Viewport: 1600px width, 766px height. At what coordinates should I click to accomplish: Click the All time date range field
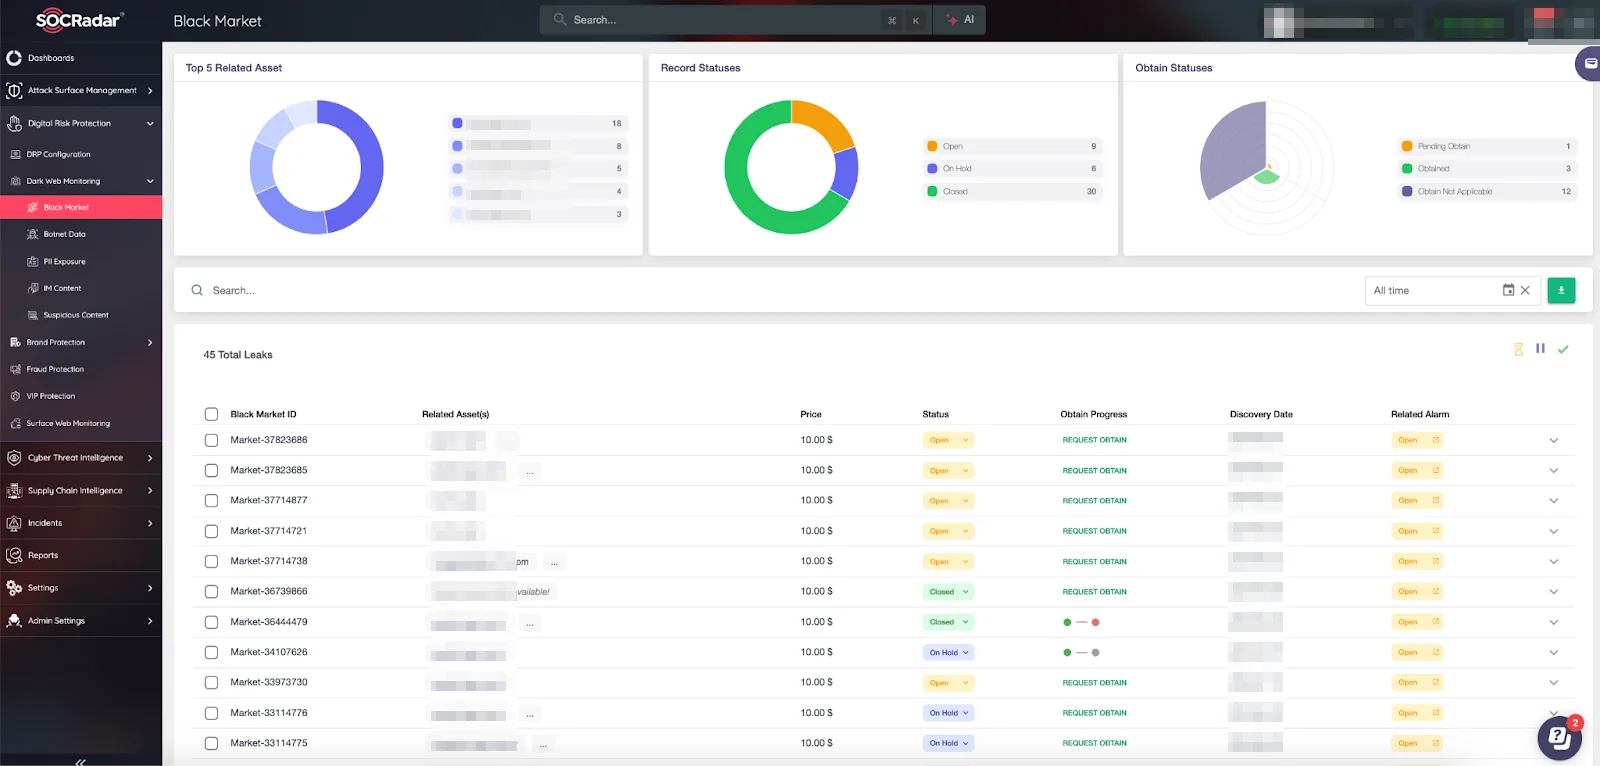1451,290
